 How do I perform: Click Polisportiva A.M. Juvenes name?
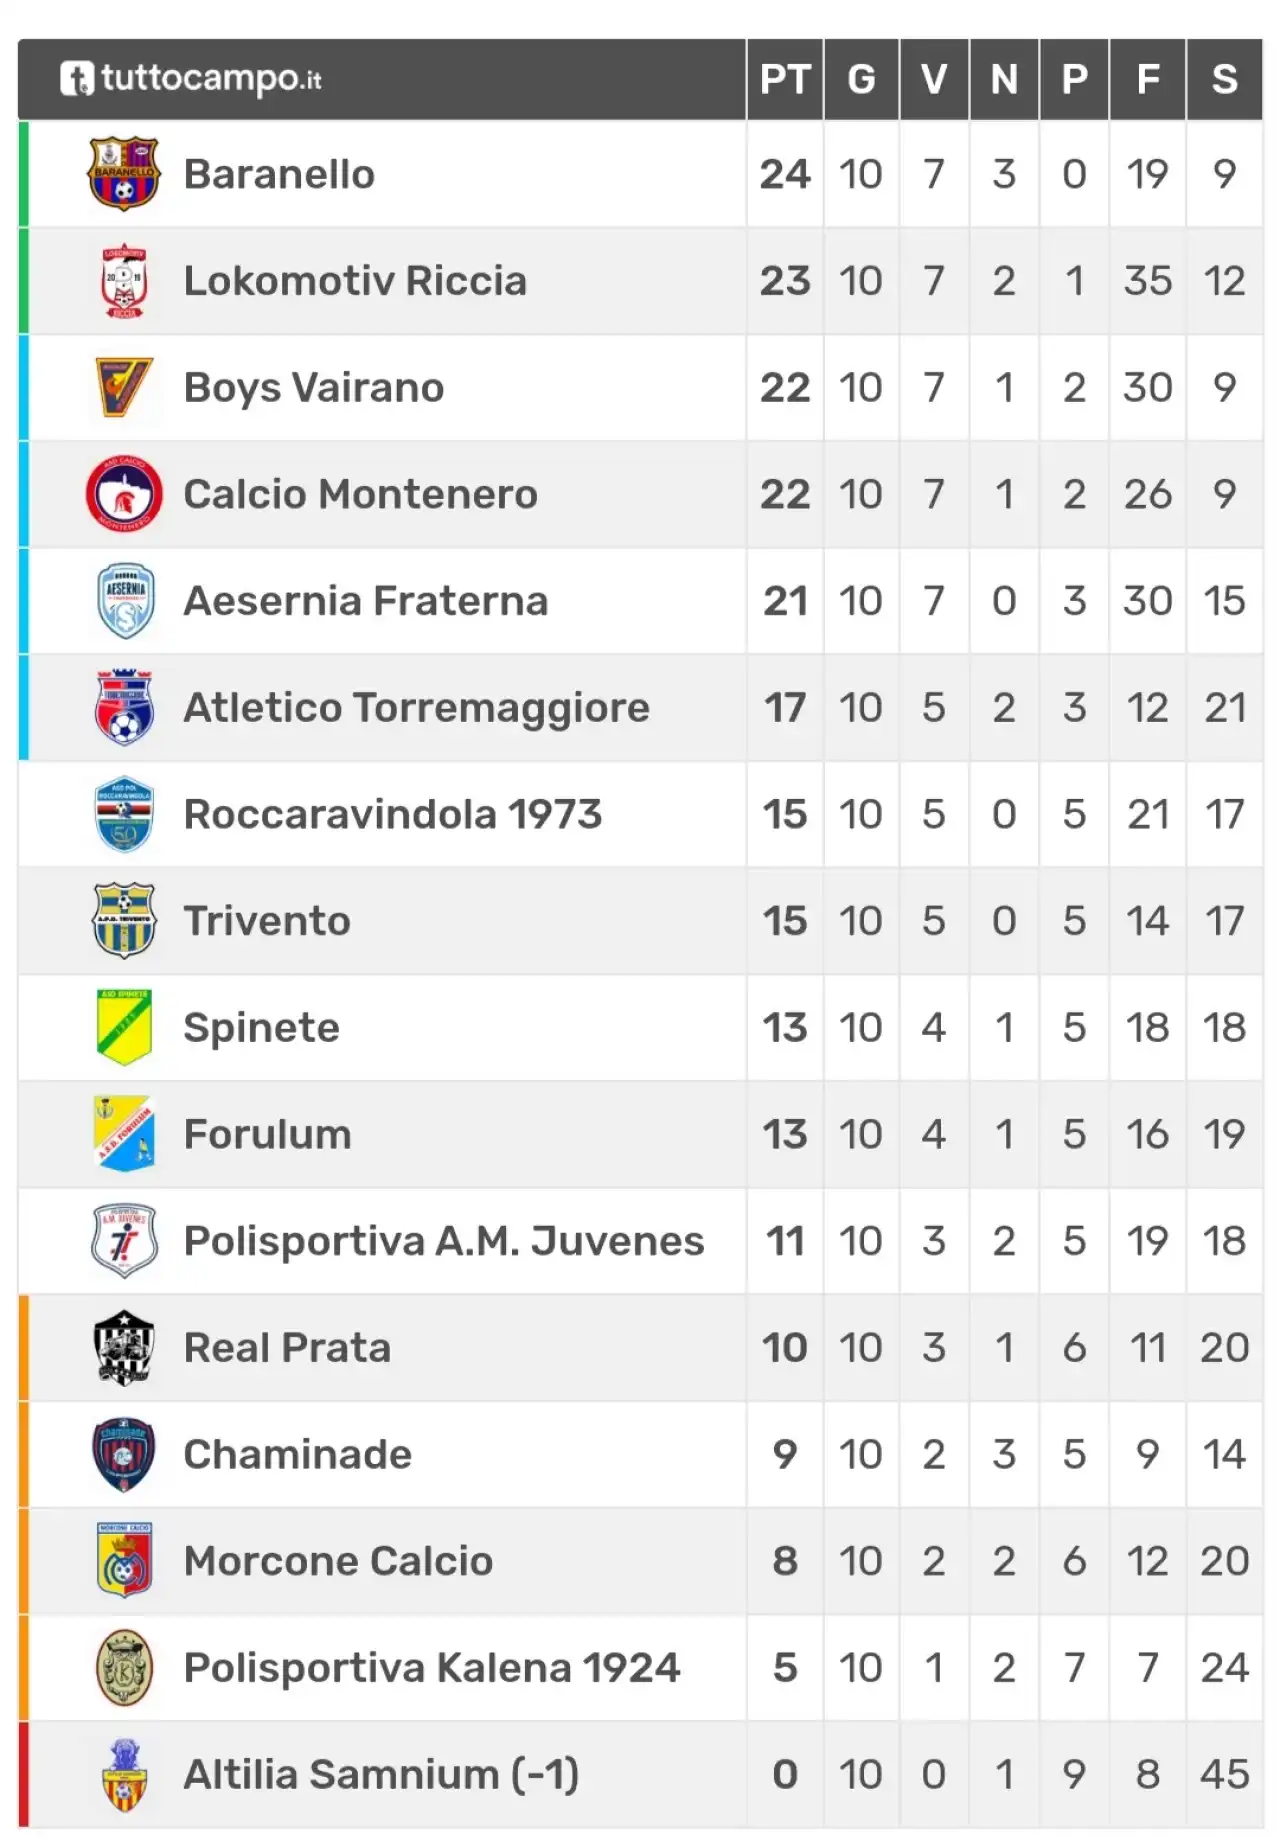pyautogui.click(x=444, y=1241)
